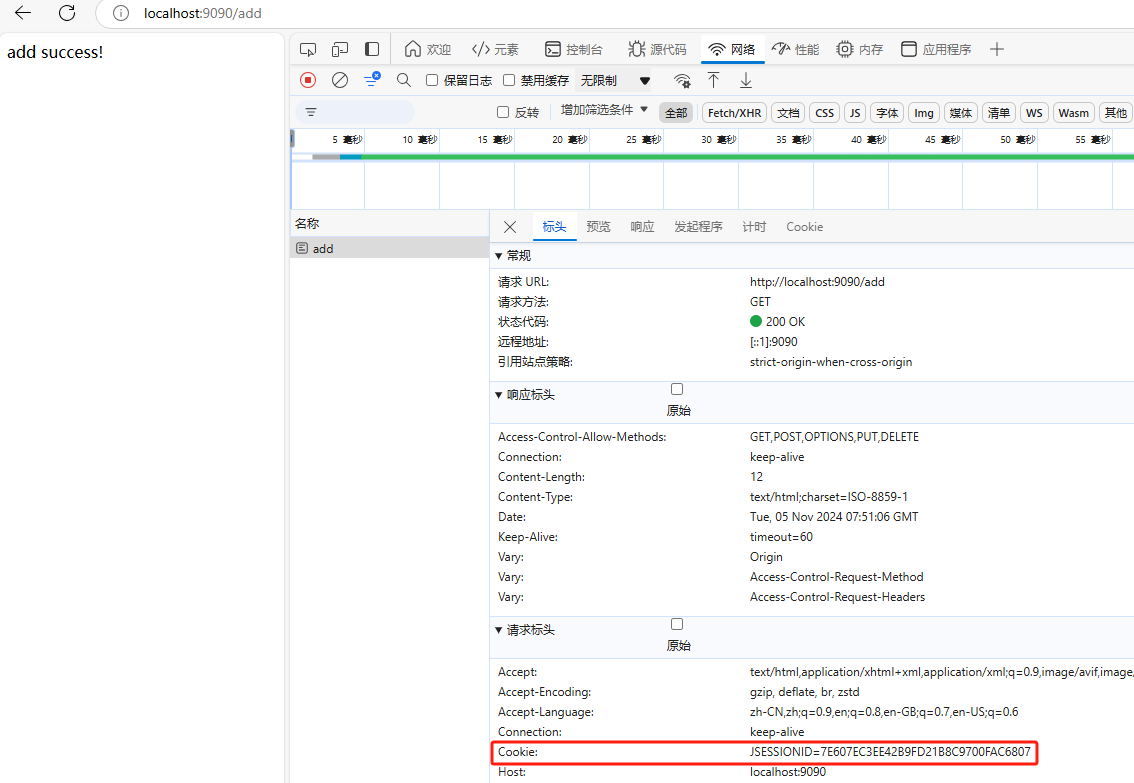This screenshot has width=1134, height=783.
Task: Enable the 保留日志 checkbox
Action: coord(432,80)
